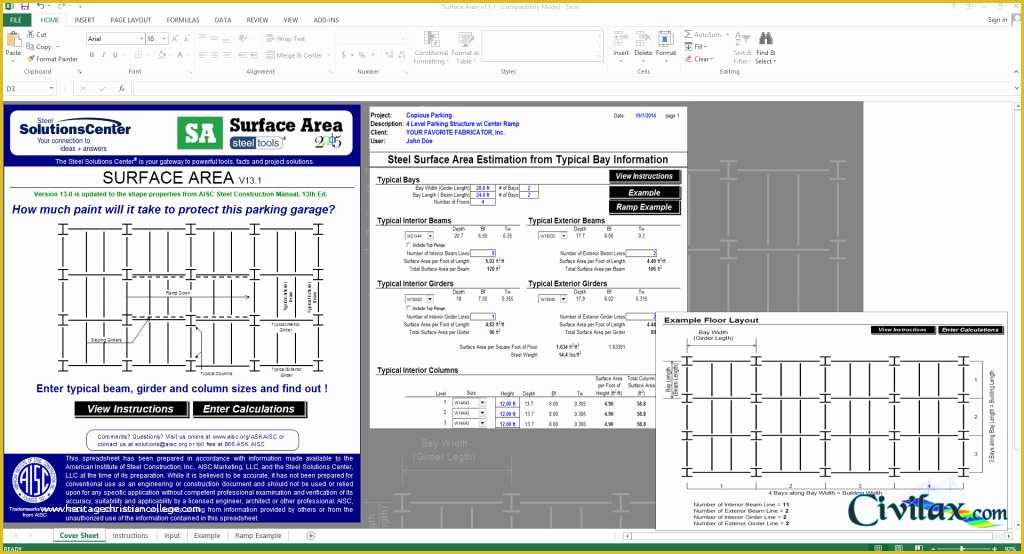Viewport: 1024px width, 554px height.
Task: Open the FILE tab
Action: tap(16, 20)
